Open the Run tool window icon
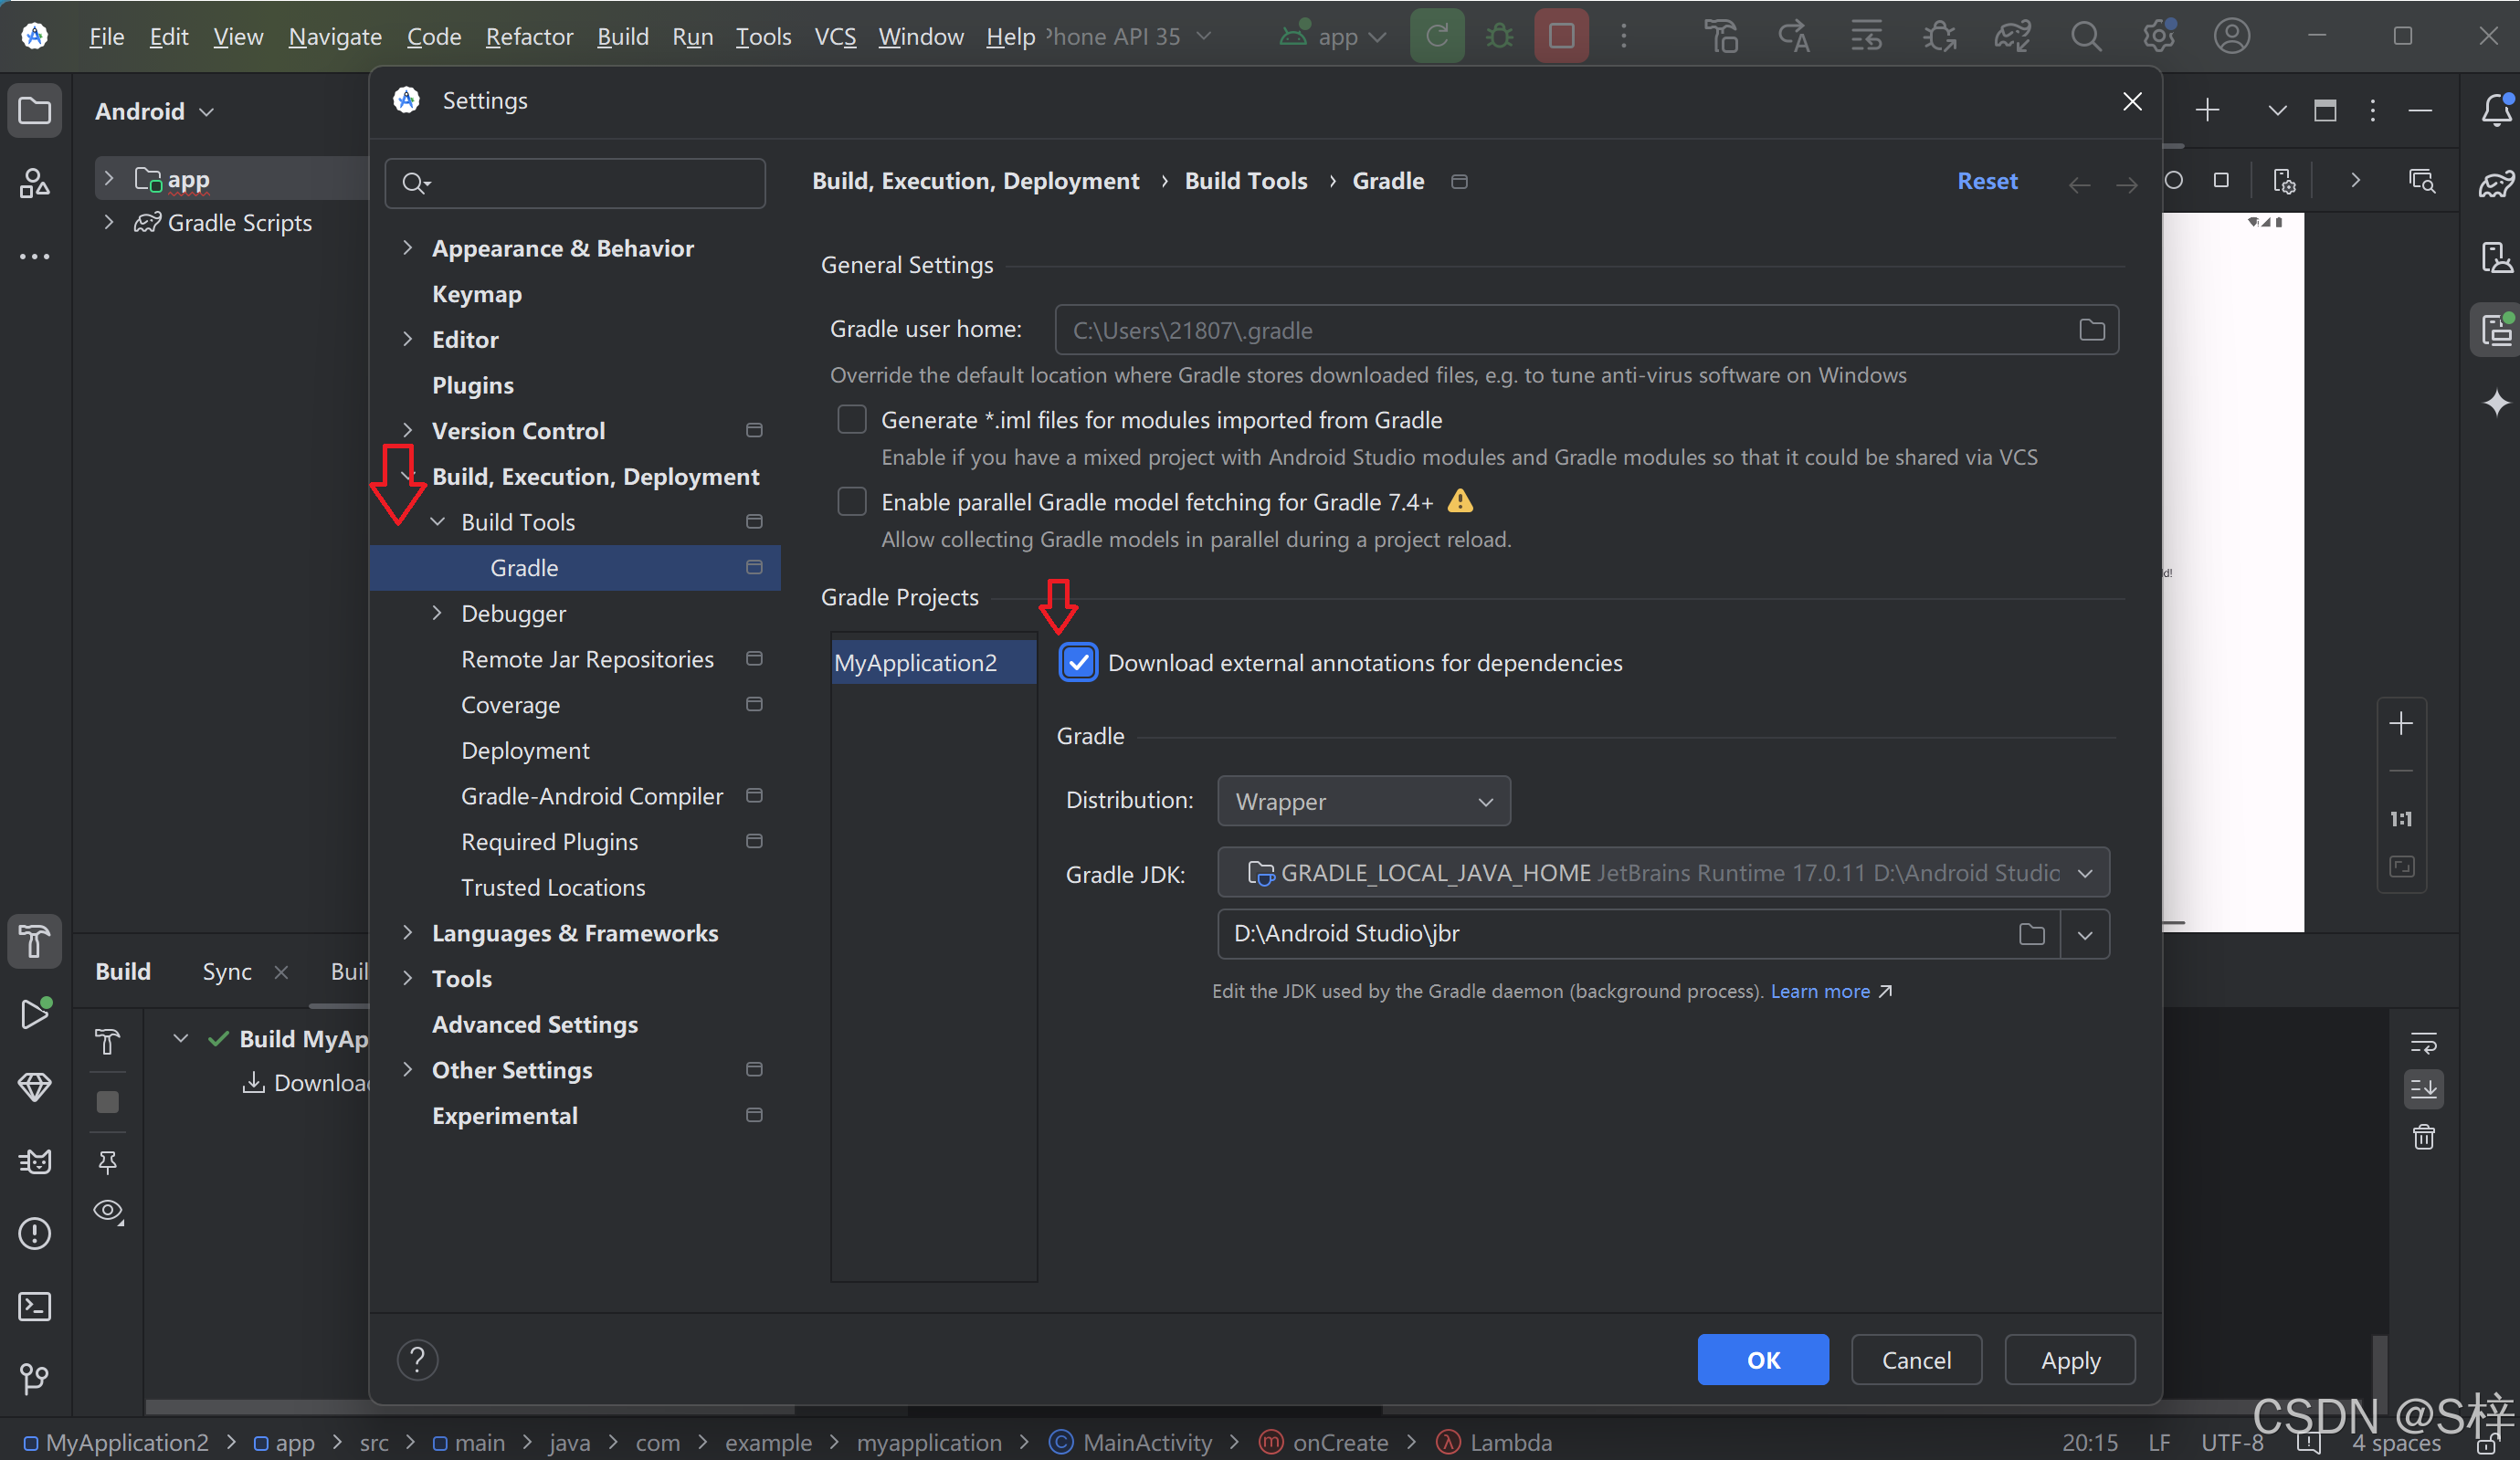 tap(34, 1013)
